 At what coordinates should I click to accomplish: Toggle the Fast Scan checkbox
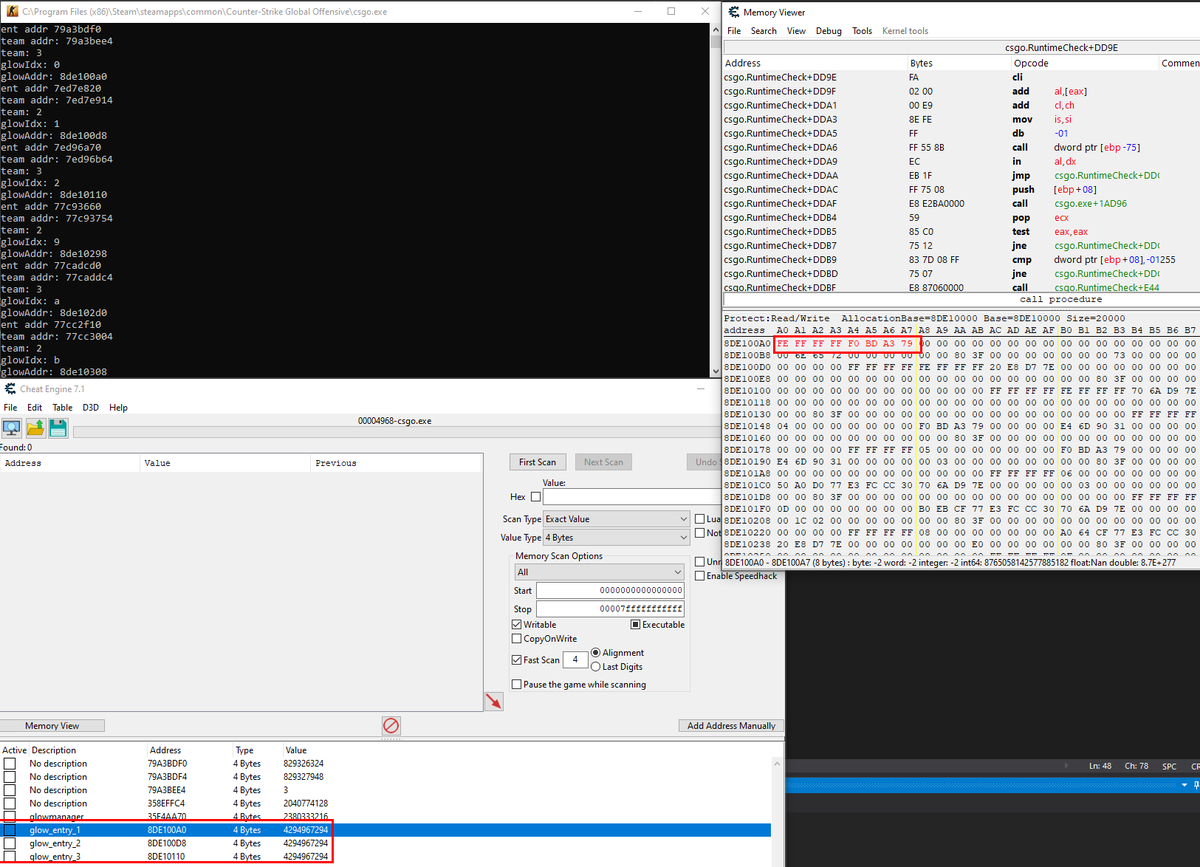[x=516, y=660]
